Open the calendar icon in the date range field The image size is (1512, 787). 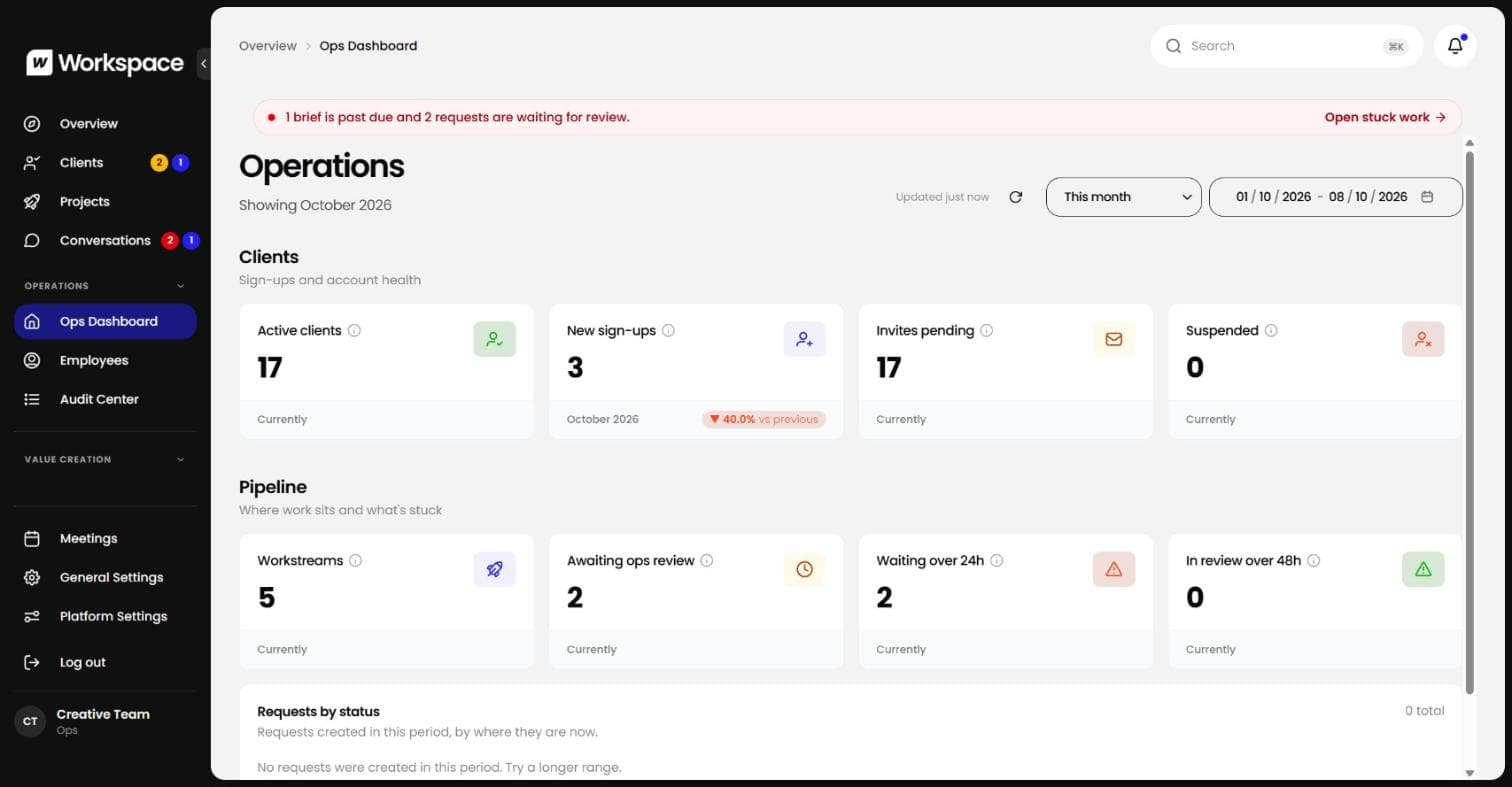pyautogui.click(x=1427, y=197)
